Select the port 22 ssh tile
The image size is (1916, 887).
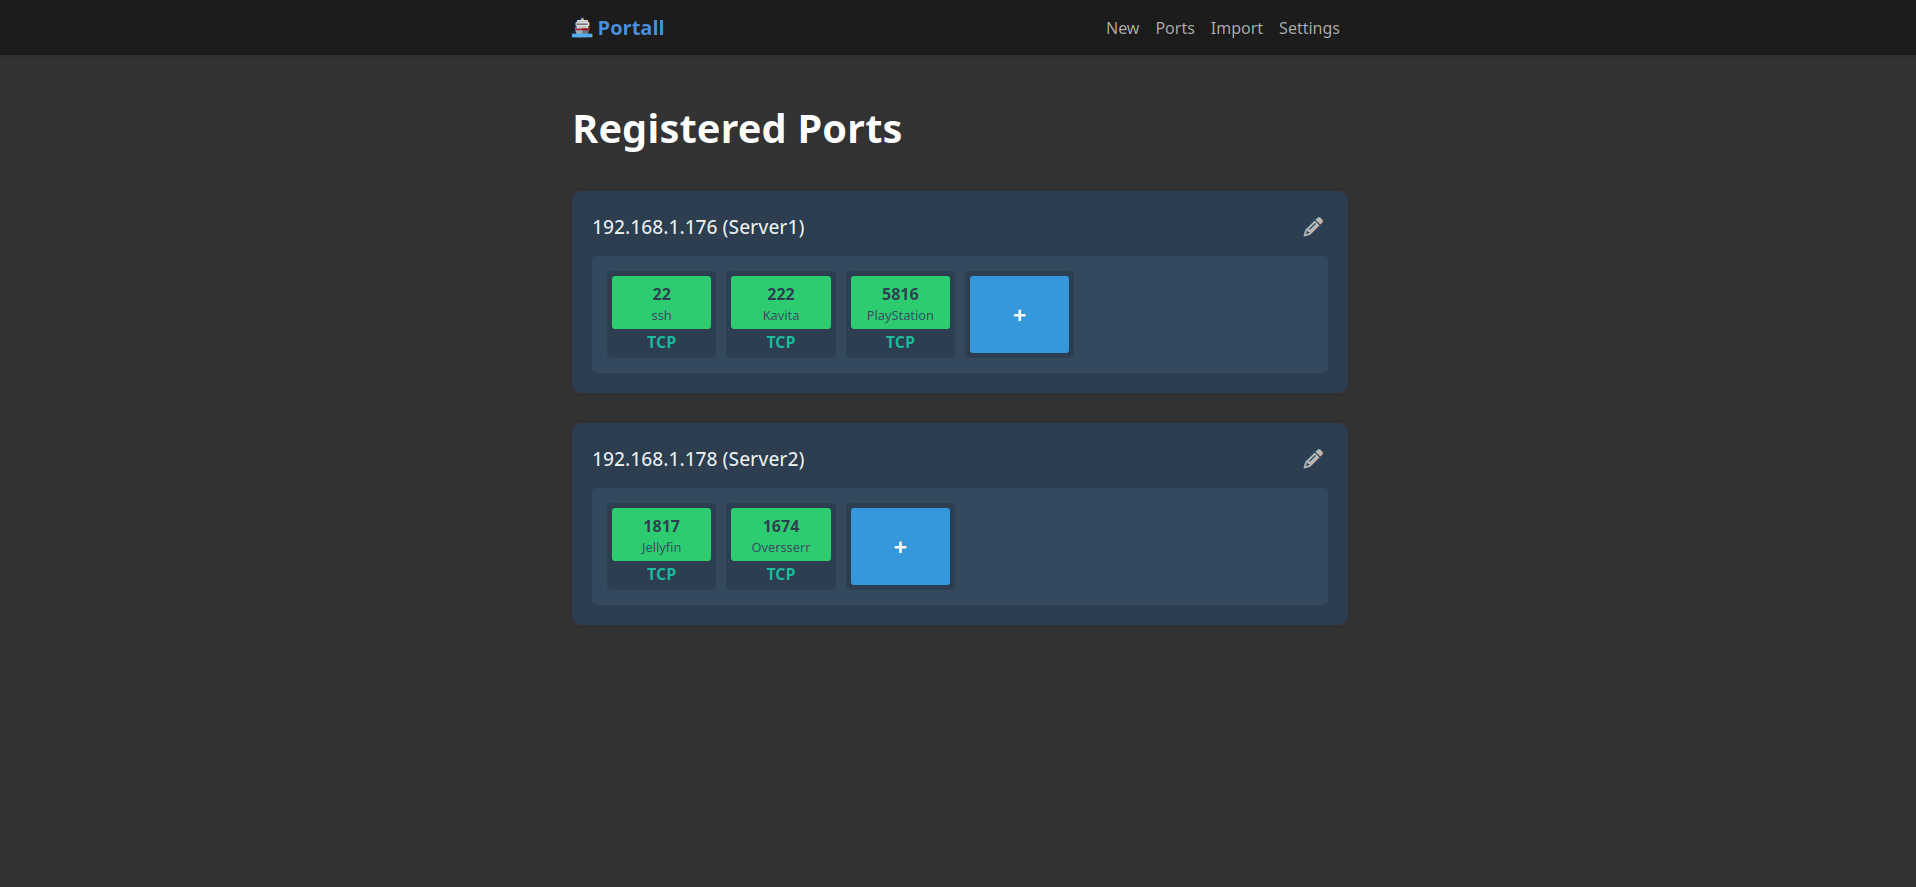coord(661,302)
